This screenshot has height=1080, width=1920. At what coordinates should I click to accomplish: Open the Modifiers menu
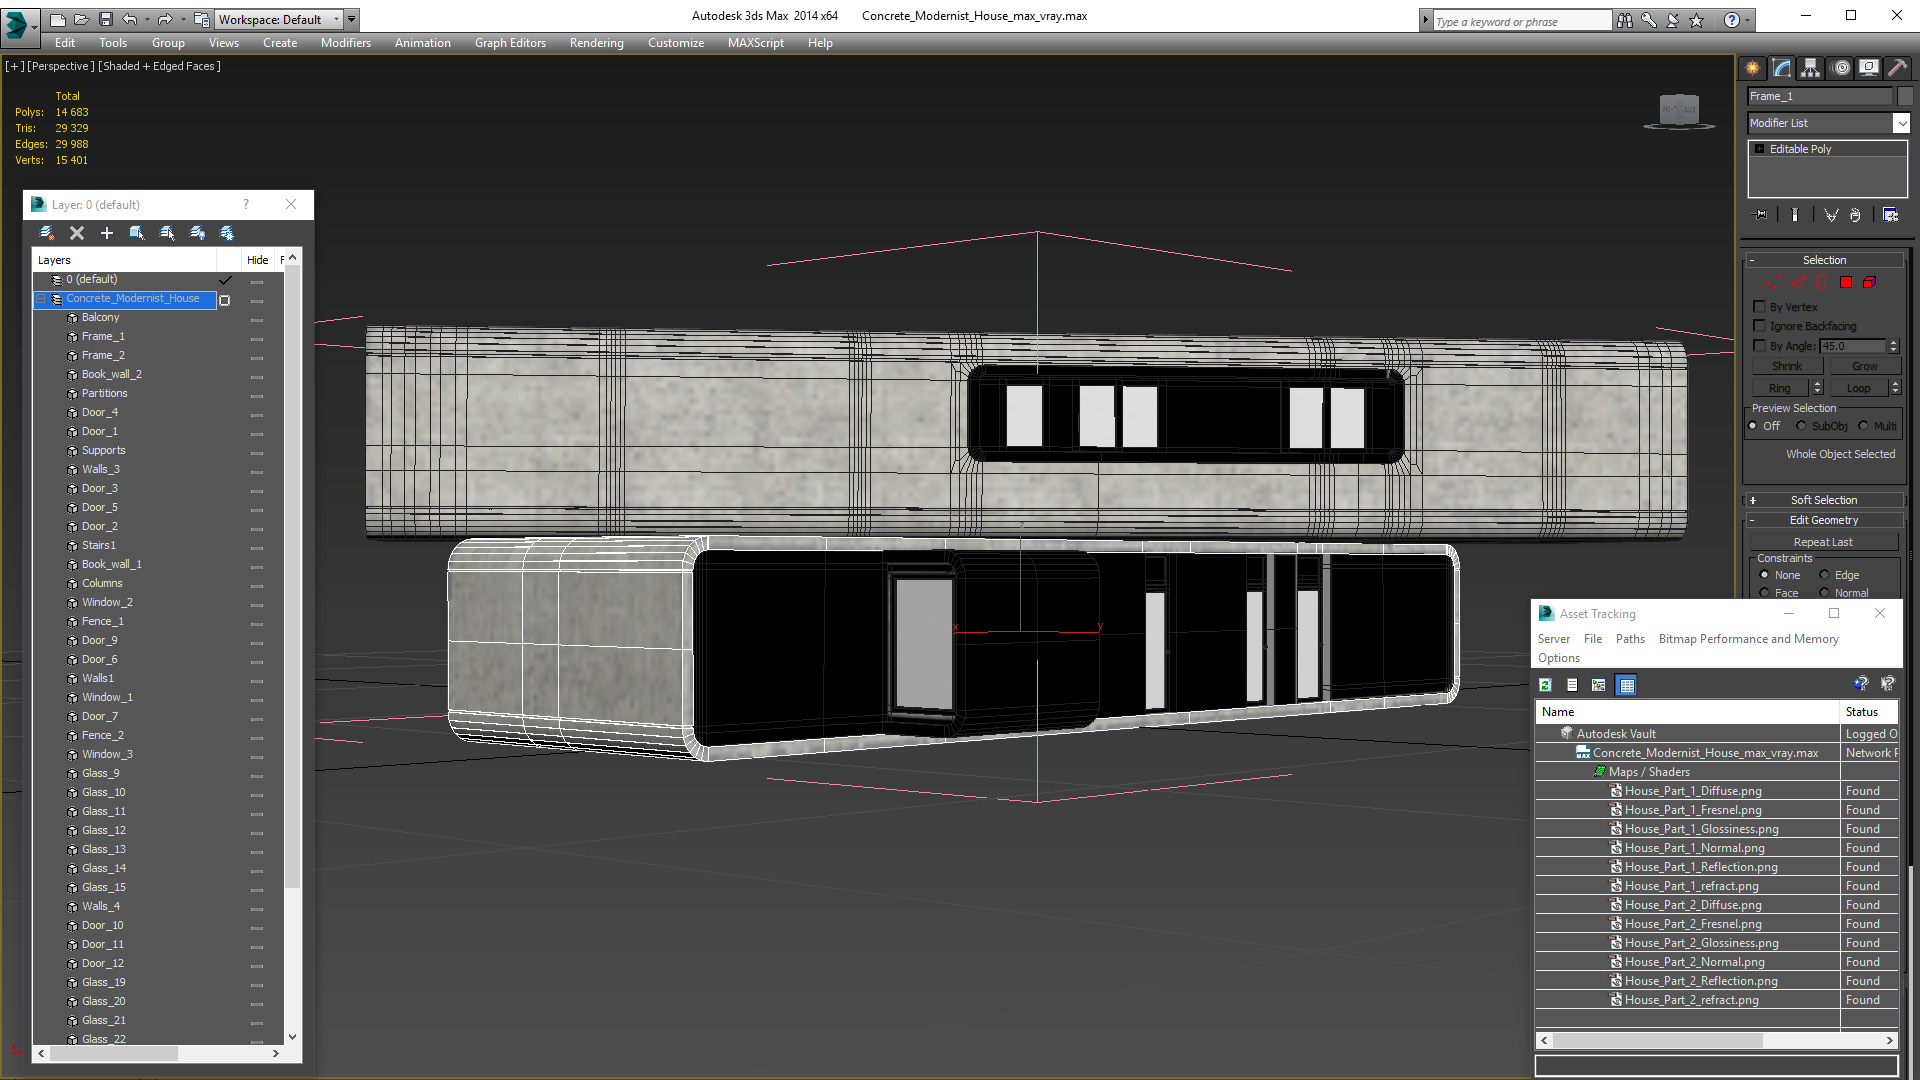click(346, 43)
